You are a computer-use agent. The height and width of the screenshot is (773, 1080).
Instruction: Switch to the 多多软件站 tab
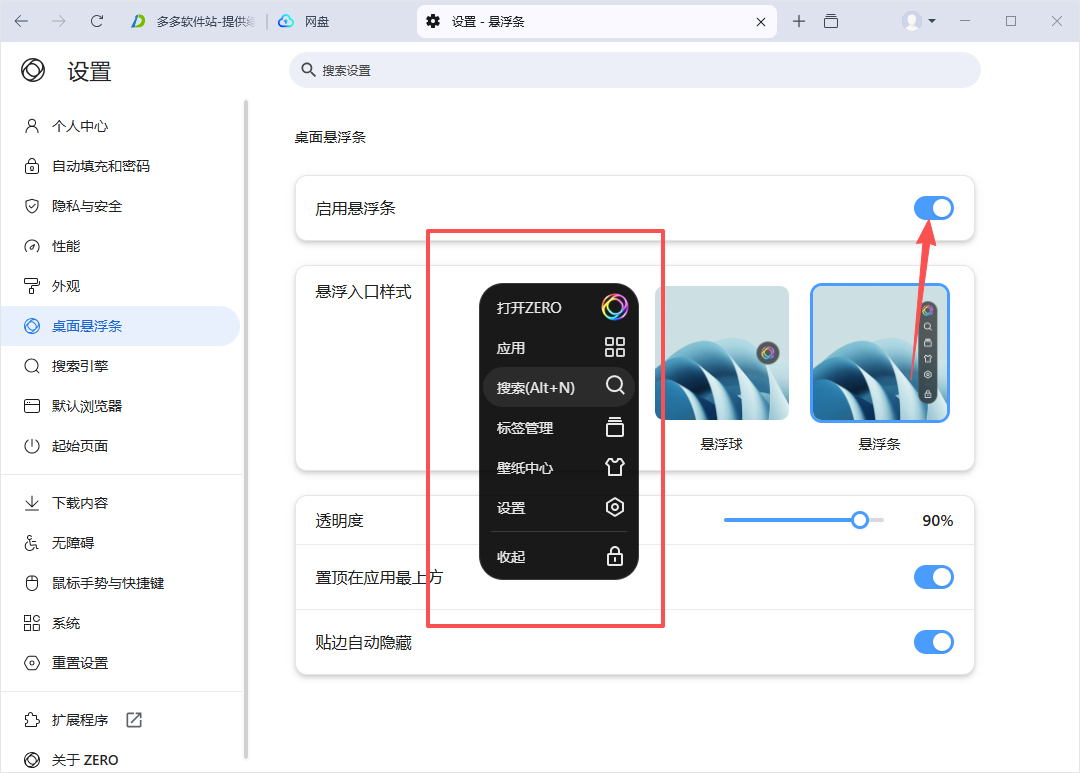[195, 21]
